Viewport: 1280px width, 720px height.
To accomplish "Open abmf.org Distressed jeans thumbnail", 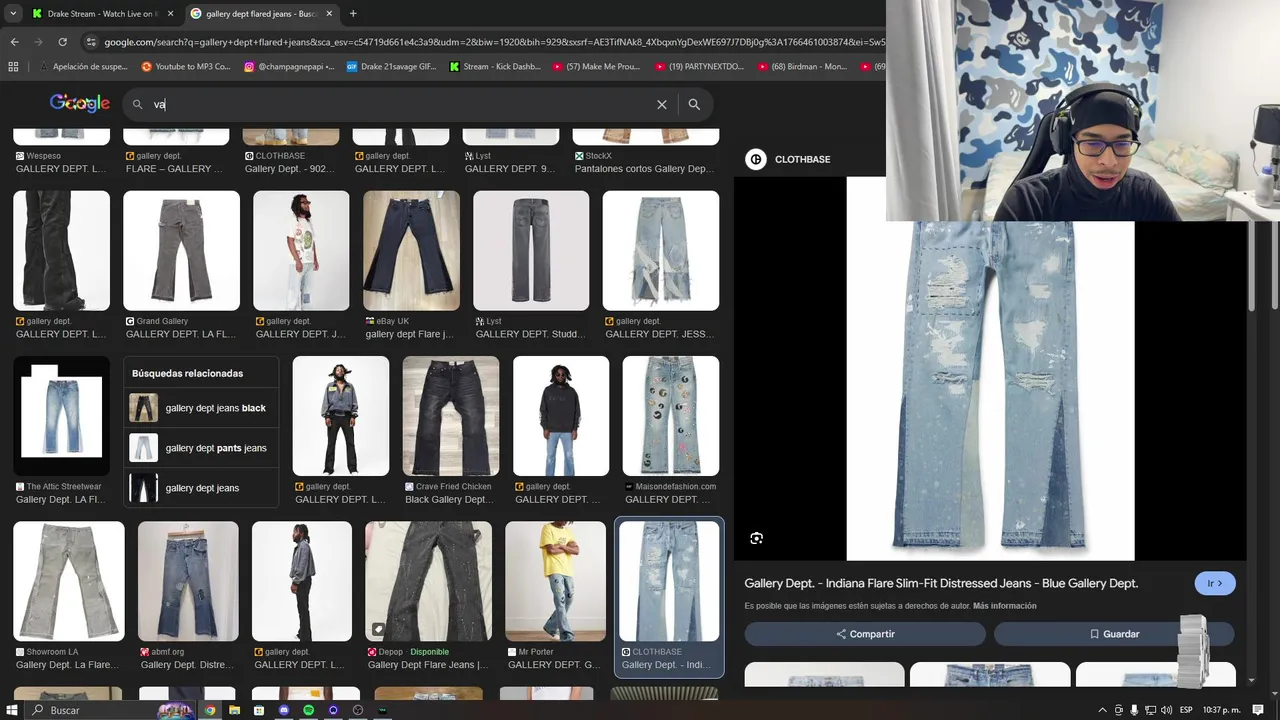I will click(188, 581).
